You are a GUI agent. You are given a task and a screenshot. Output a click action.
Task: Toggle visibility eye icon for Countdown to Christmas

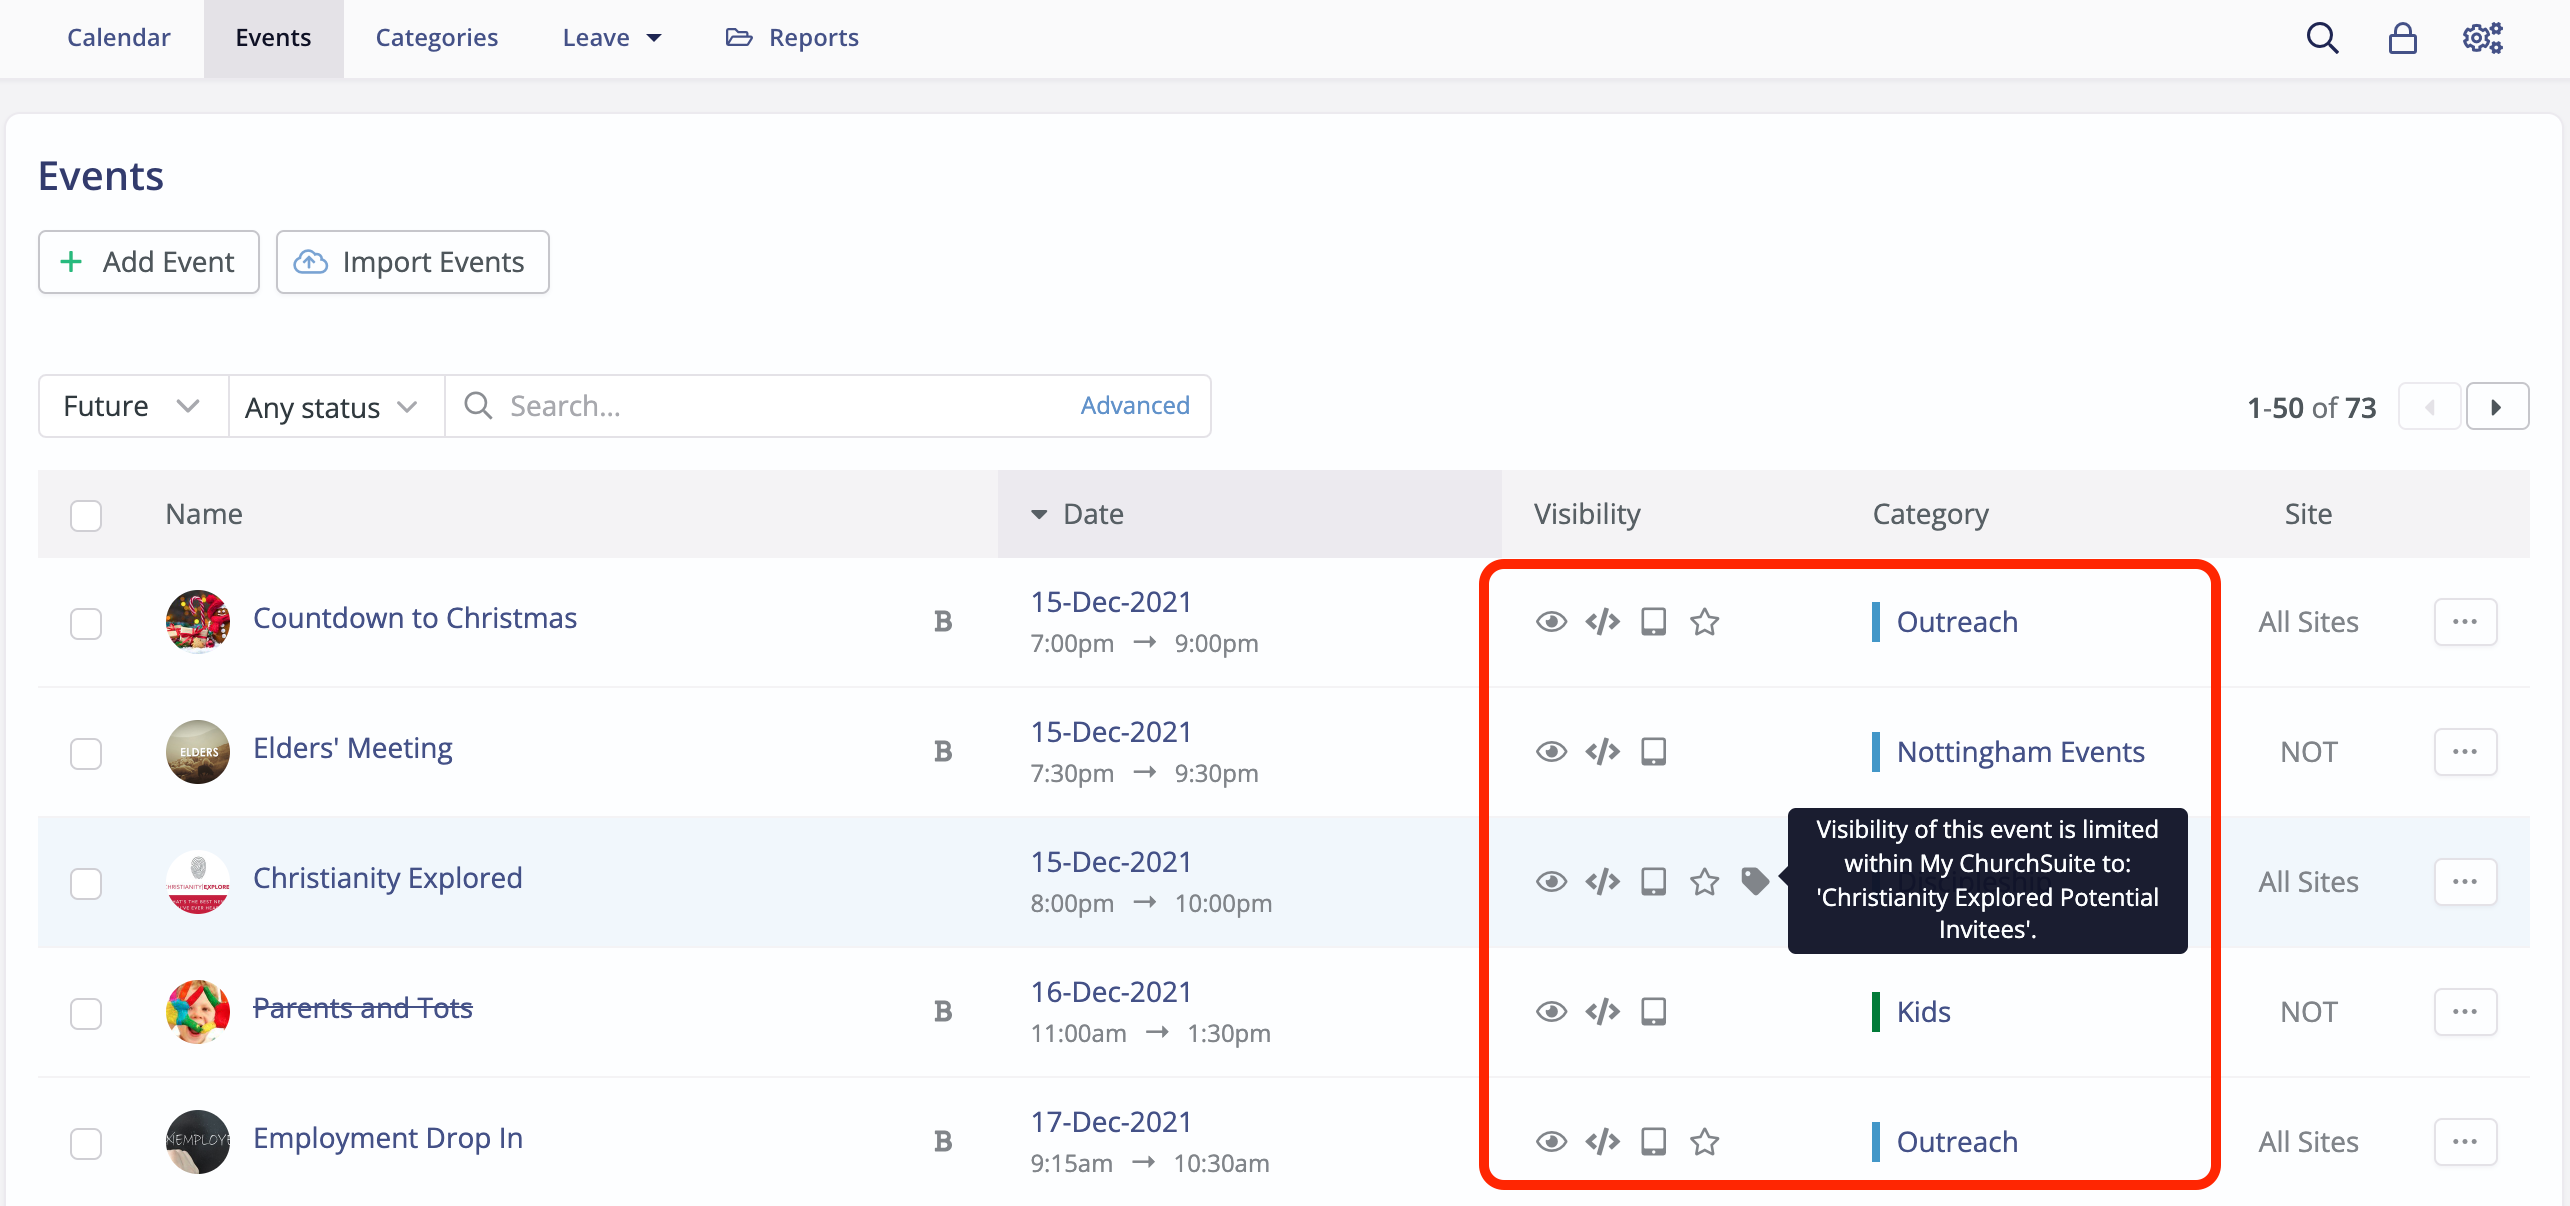1551,621
